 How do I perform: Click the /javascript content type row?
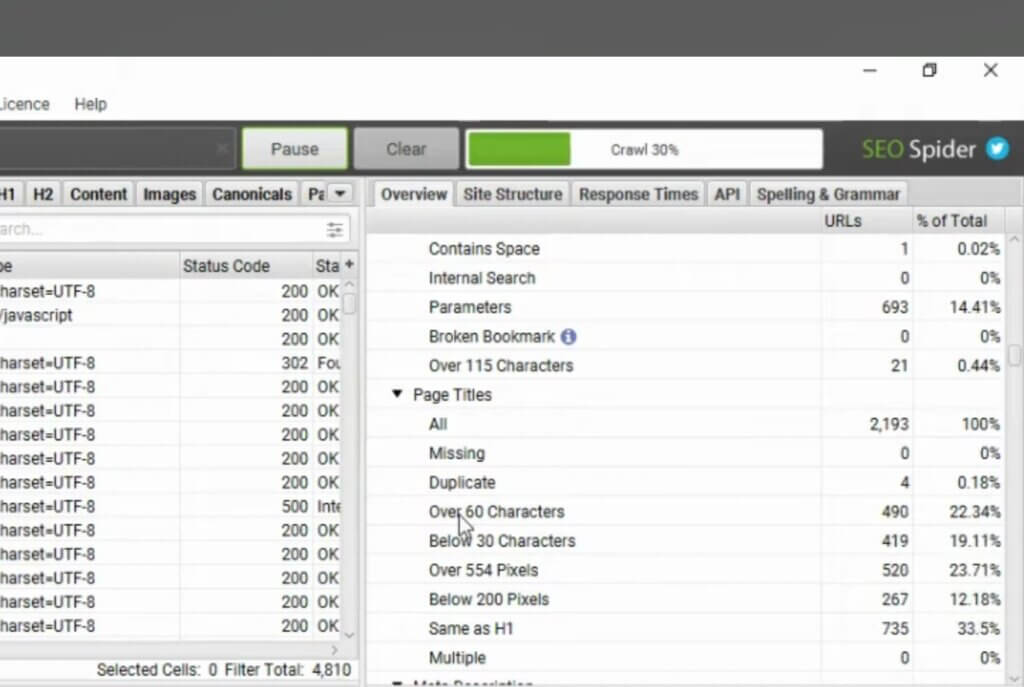pos(170,315)
